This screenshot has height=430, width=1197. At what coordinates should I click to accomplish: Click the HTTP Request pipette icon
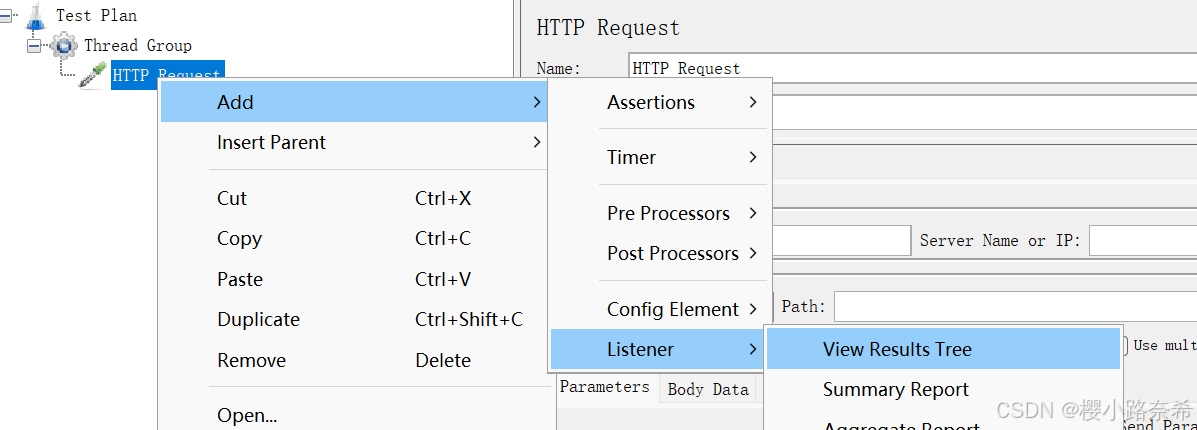(x=93, y=74)
